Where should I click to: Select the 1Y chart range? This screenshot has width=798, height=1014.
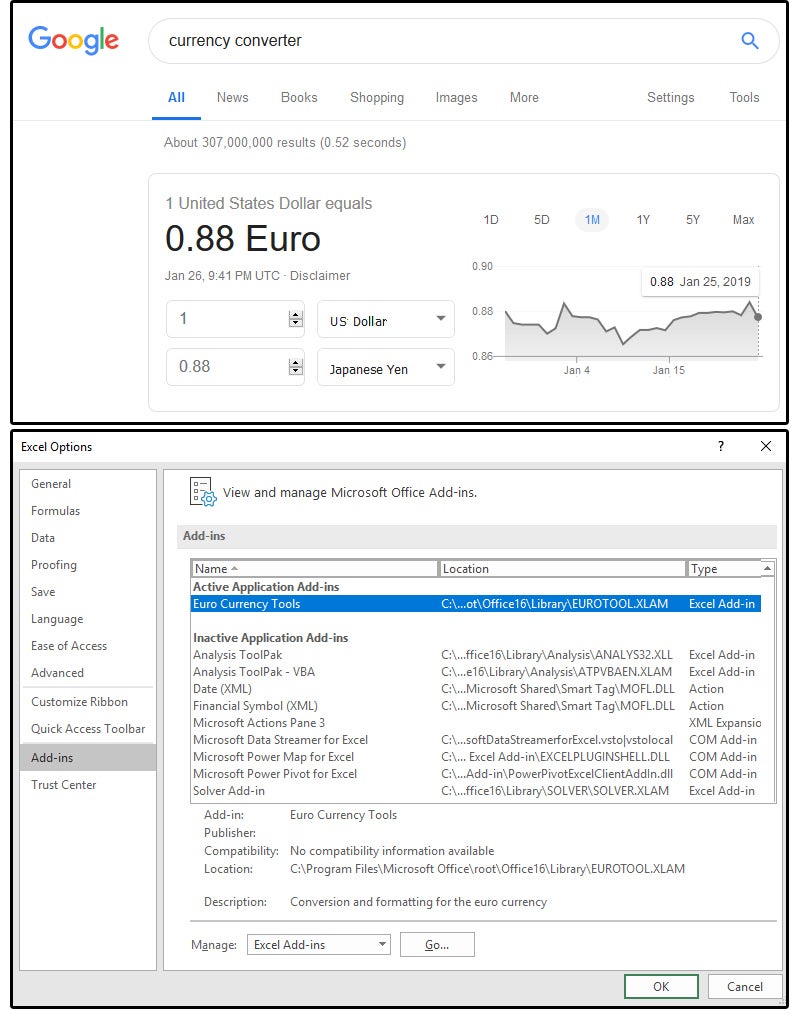(643, 220)
